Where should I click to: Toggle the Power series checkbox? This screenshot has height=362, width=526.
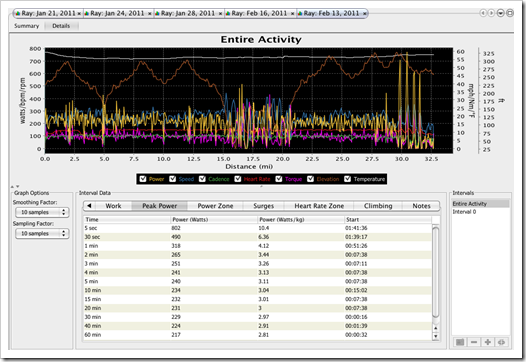(143, 179)
